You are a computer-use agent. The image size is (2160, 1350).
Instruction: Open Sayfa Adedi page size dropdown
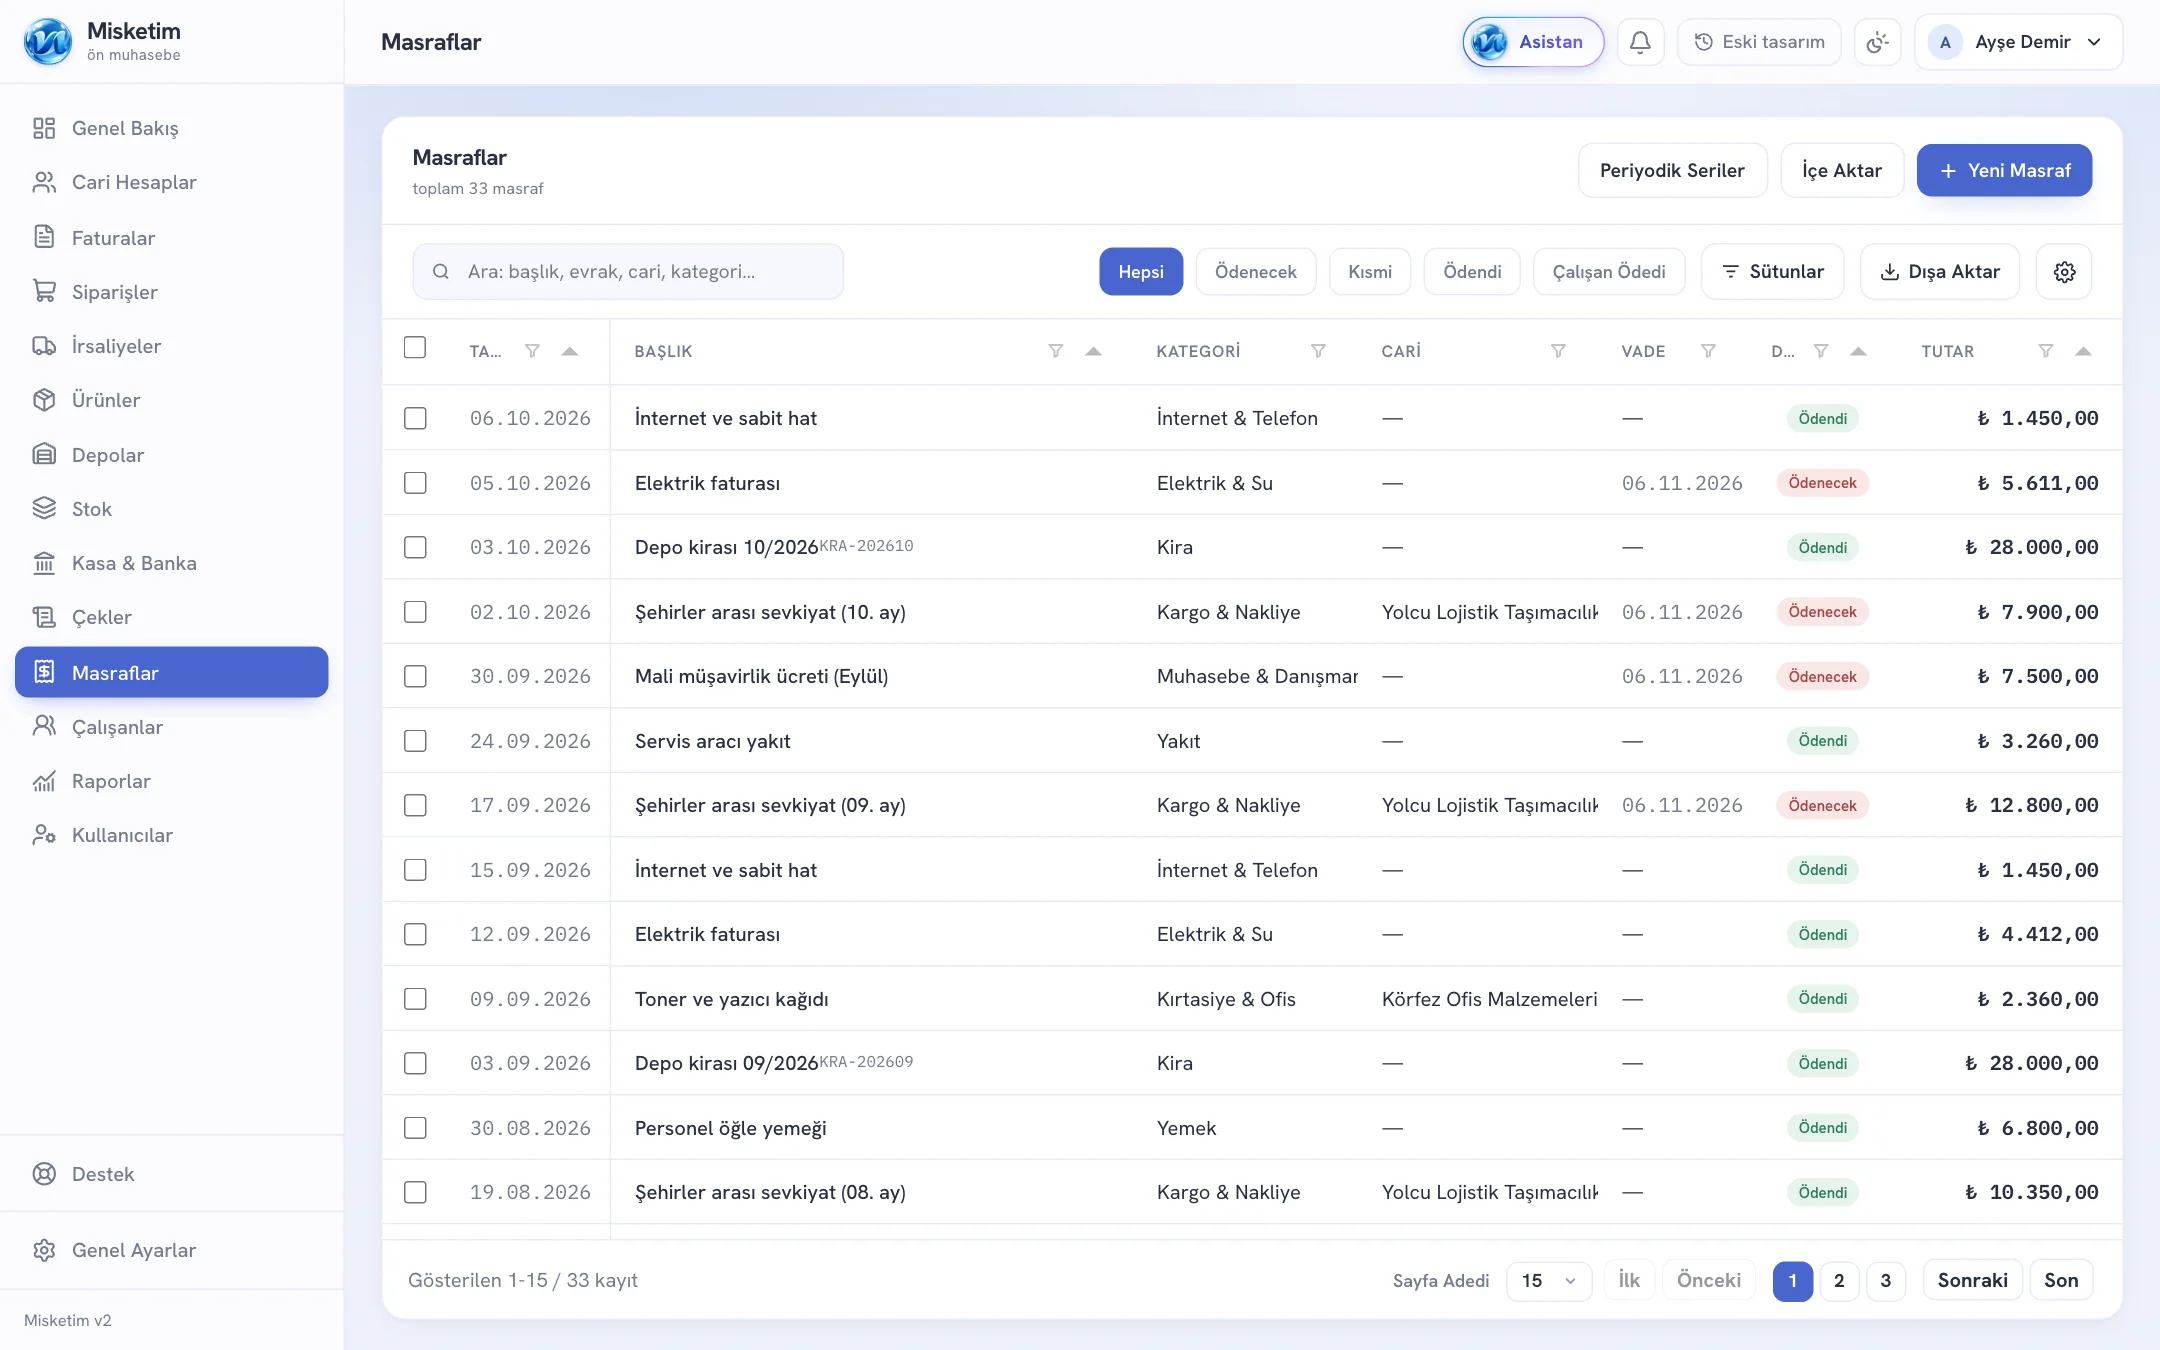click(x=1548, y=1280)
